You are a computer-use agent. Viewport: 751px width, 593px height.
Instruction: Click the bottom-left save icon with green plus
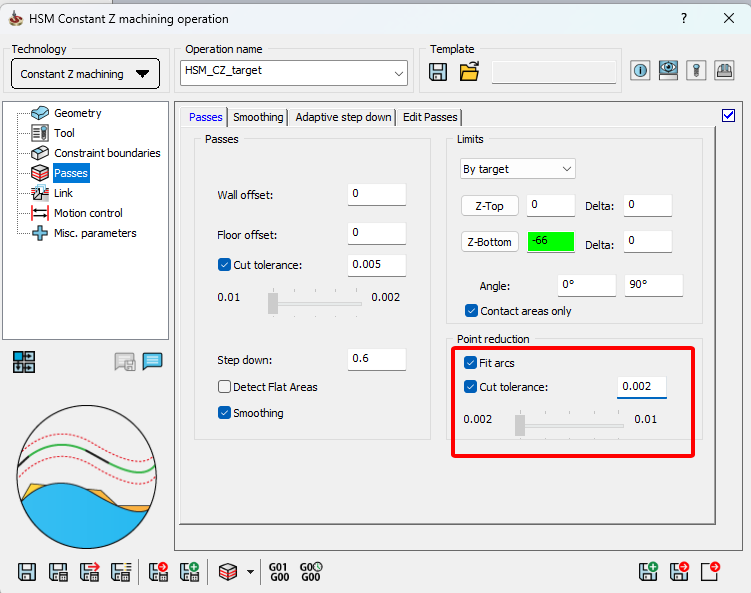[x=189, y=572]
